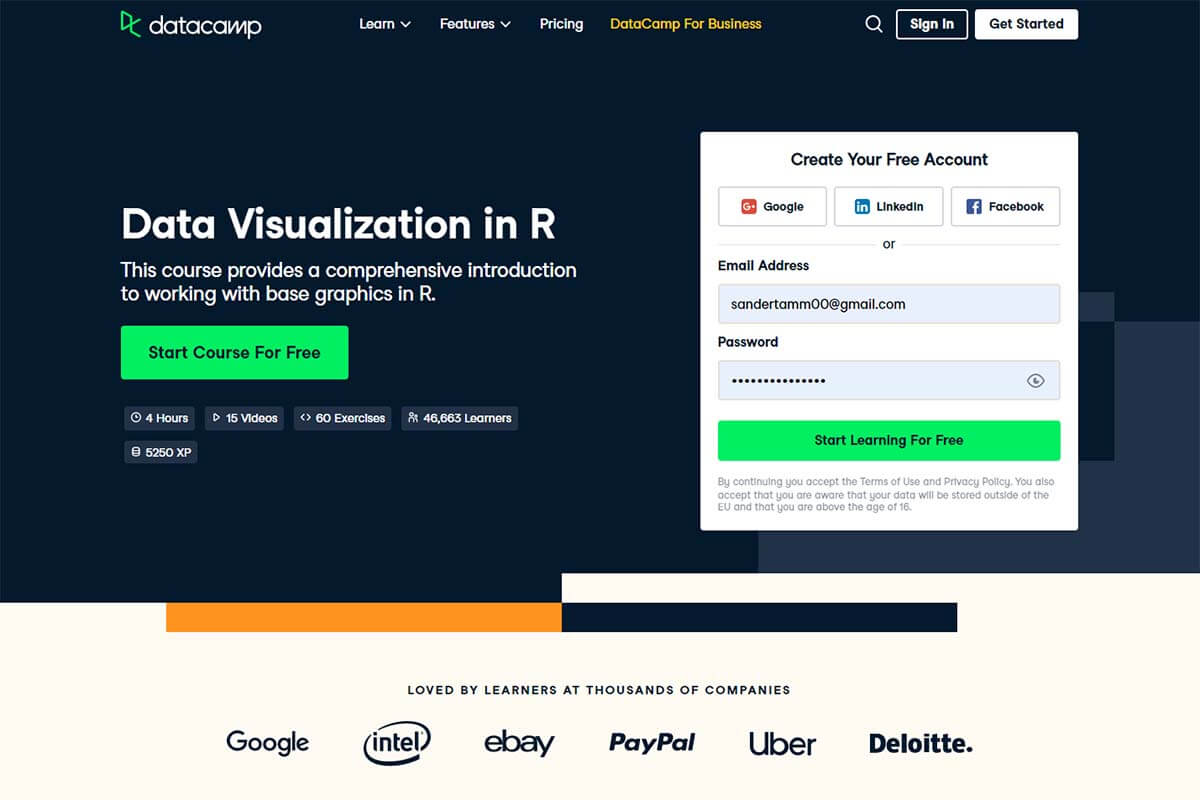Click the 46,663 Learners badge

point(460,418)
